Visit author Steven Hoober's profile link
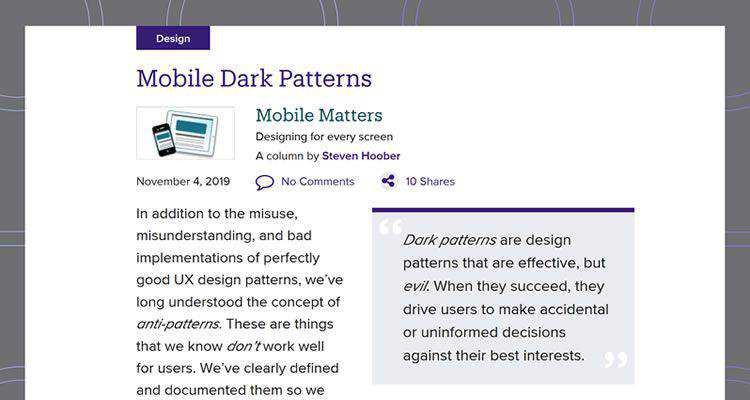Screen dimensions: 750x400 click(361, 156)
